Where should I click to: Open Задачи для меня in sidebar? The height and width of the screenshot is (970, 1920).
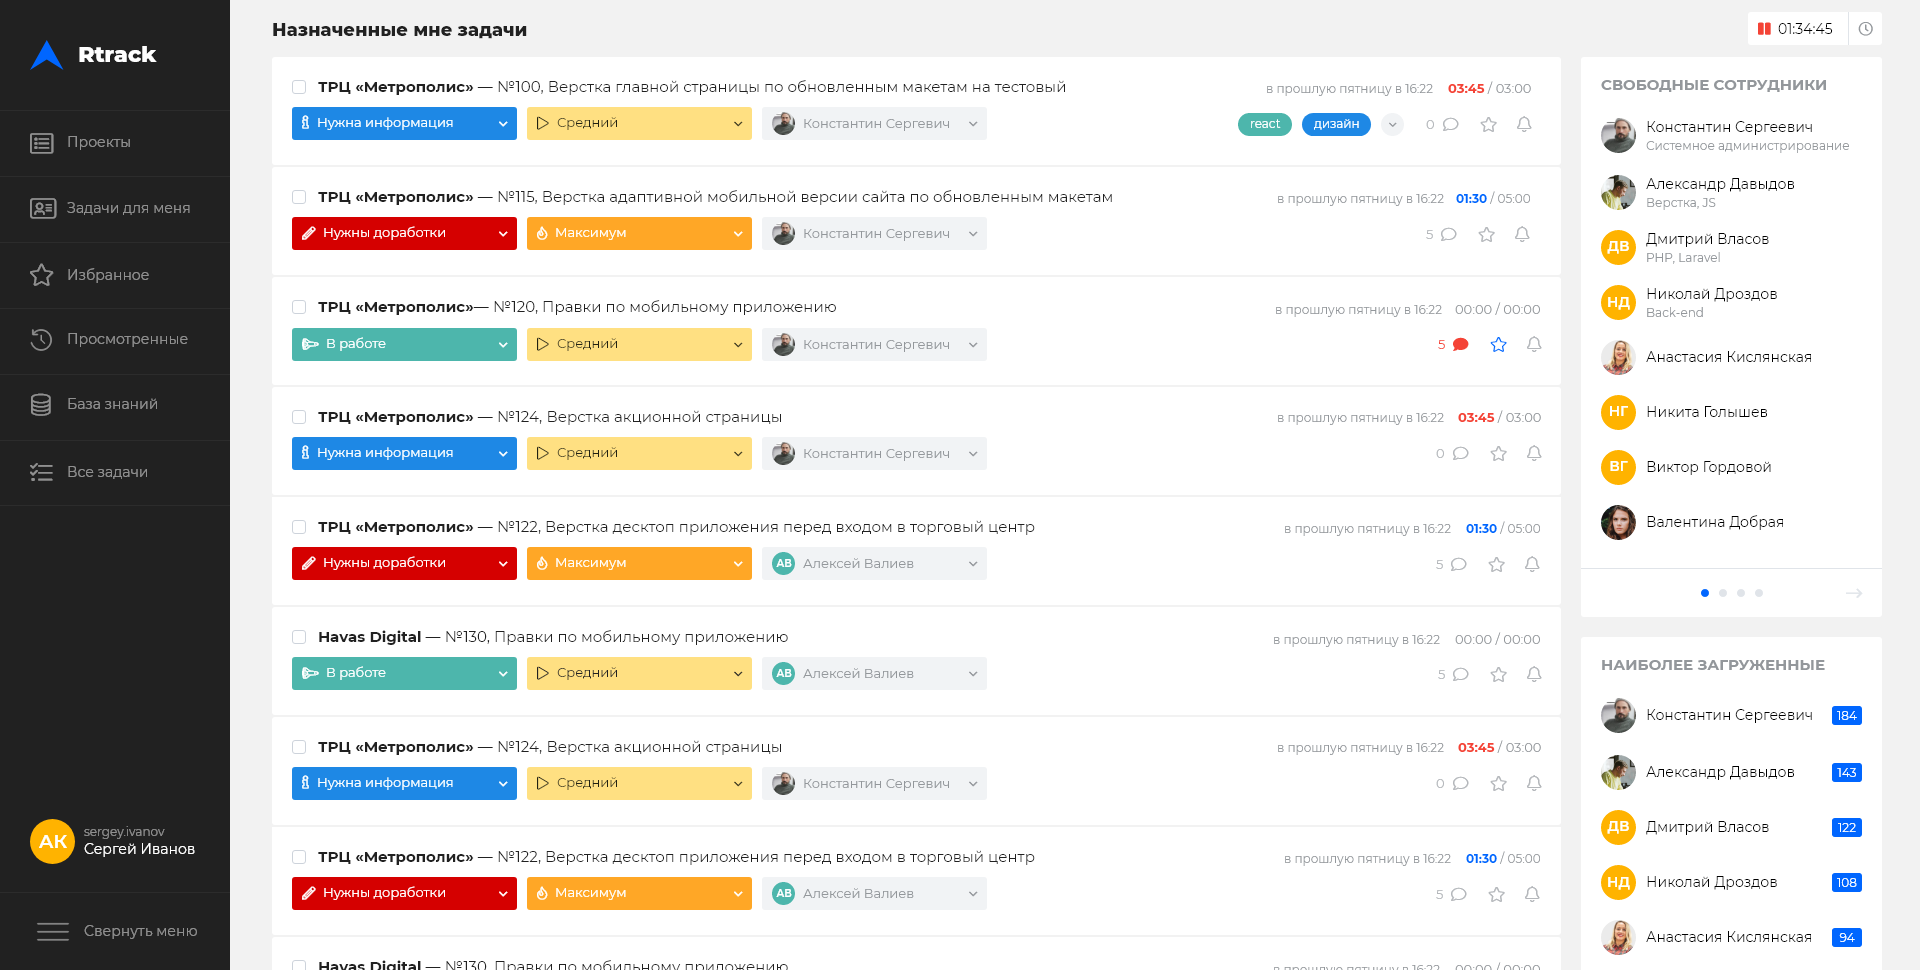[x=115, y=209]
